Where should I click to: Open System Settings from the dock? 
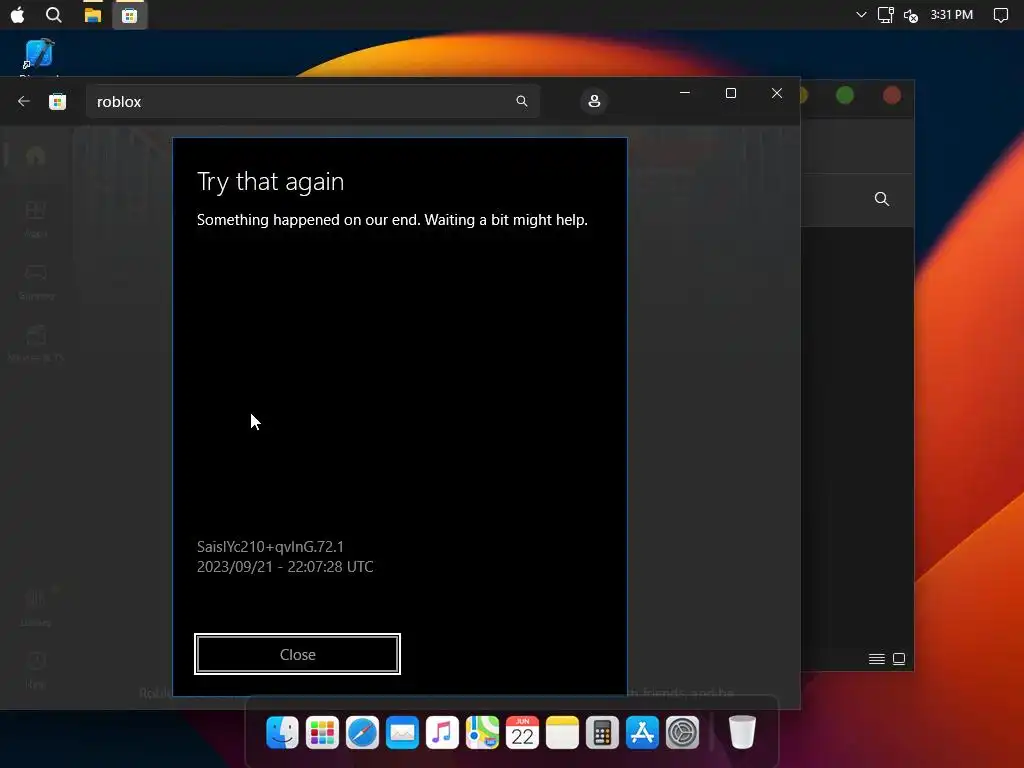point(682,732)
